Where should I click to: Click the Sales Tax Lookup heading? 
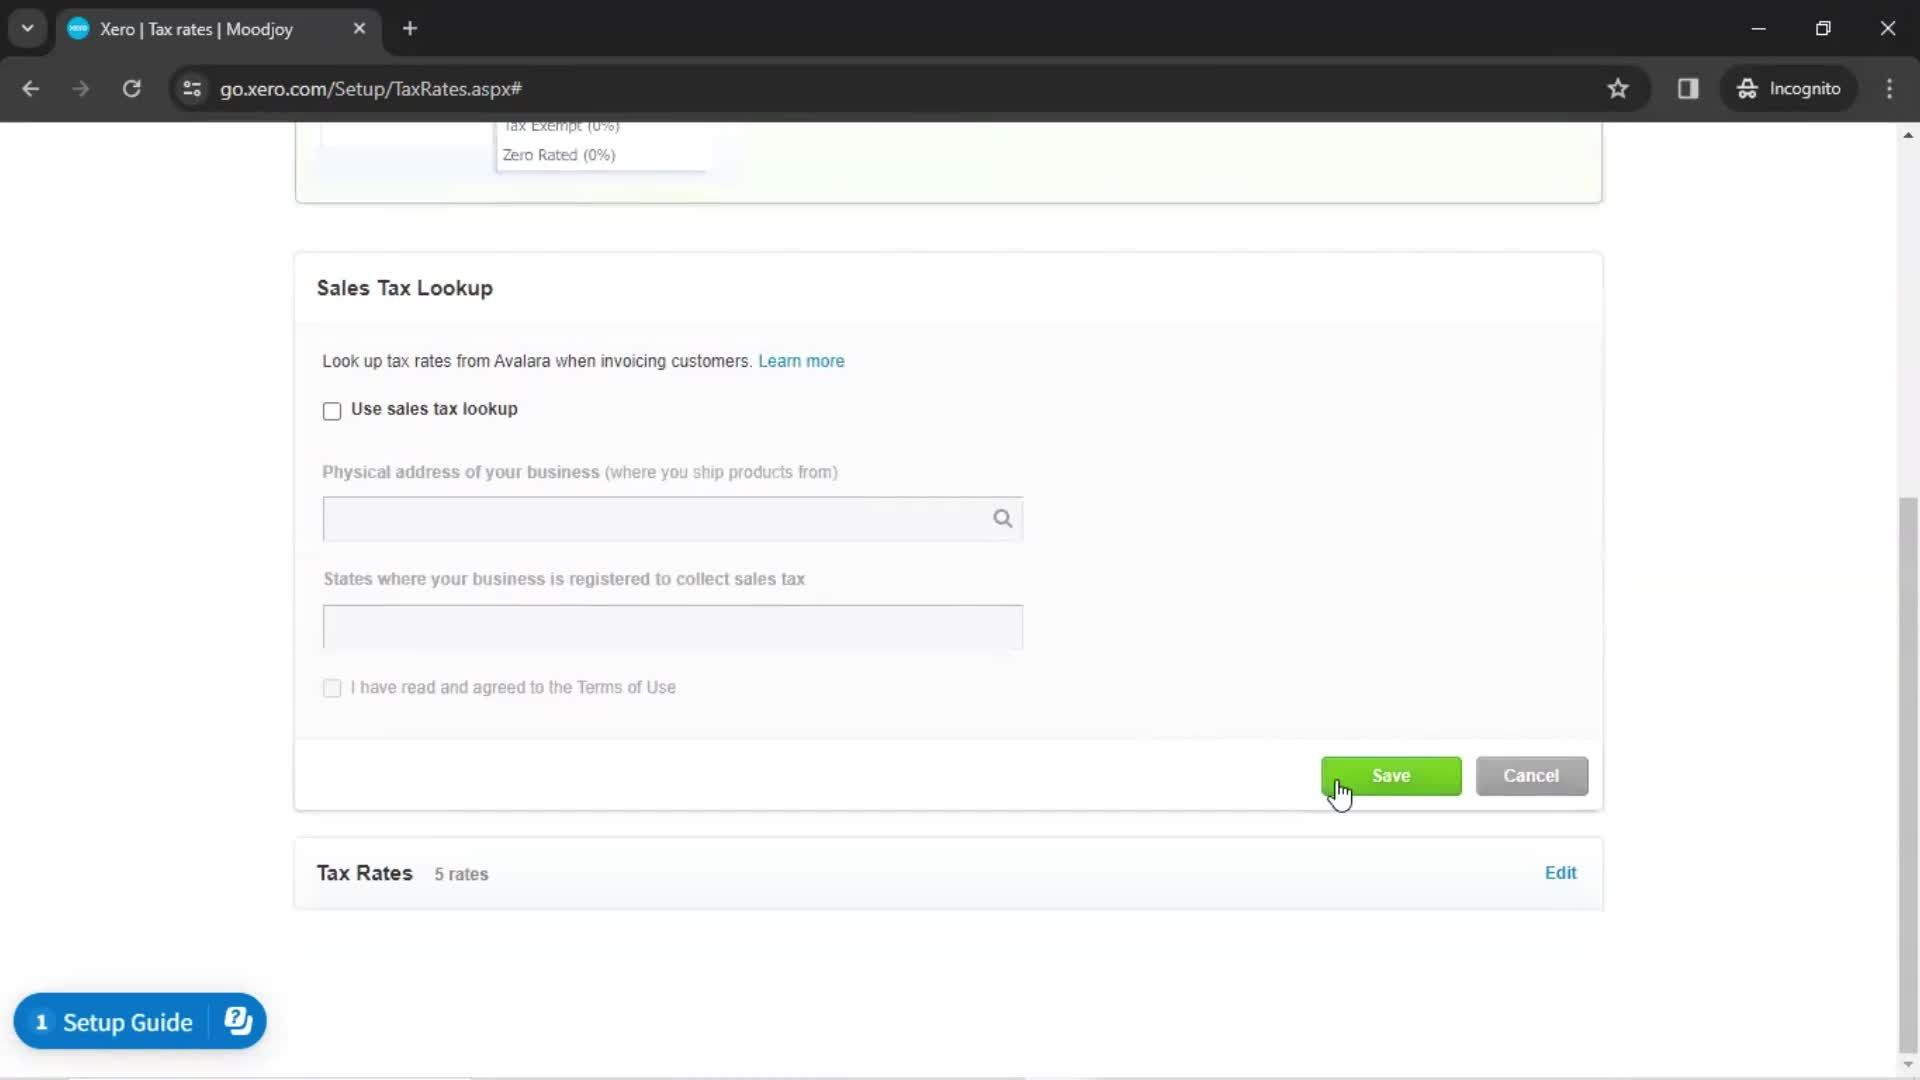click(405, 288)
